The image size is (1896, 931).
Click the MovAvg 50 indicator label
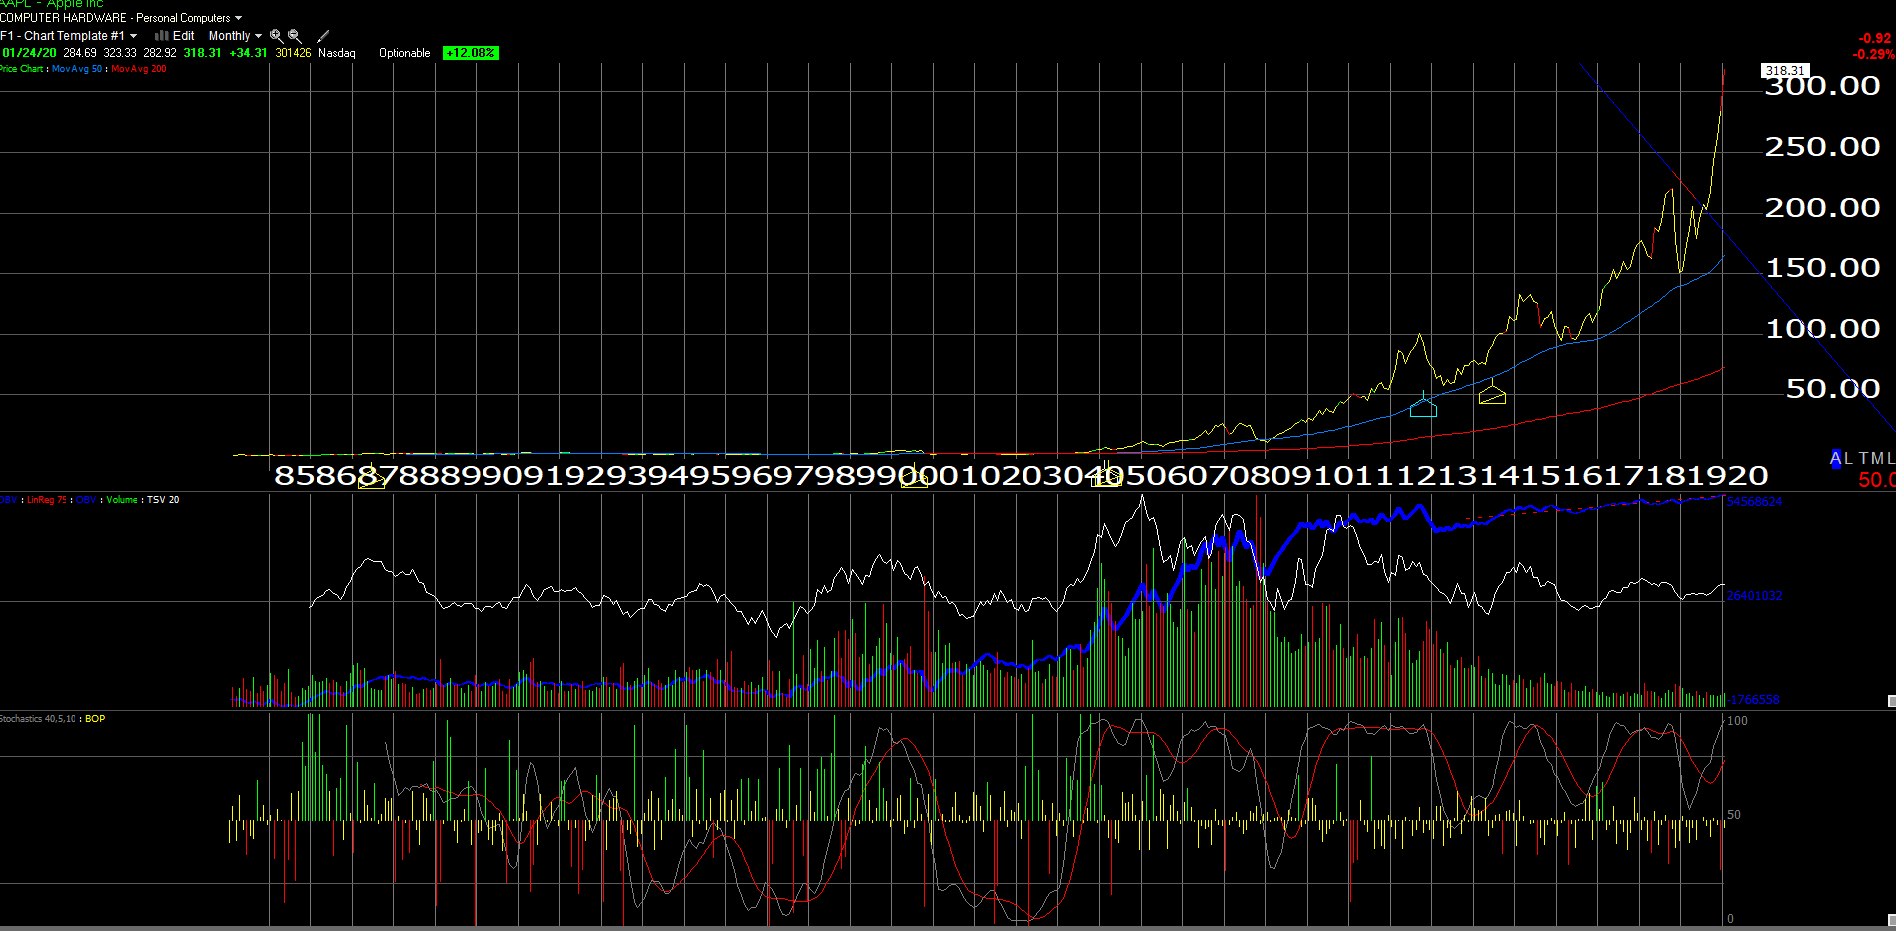[77, 69]
